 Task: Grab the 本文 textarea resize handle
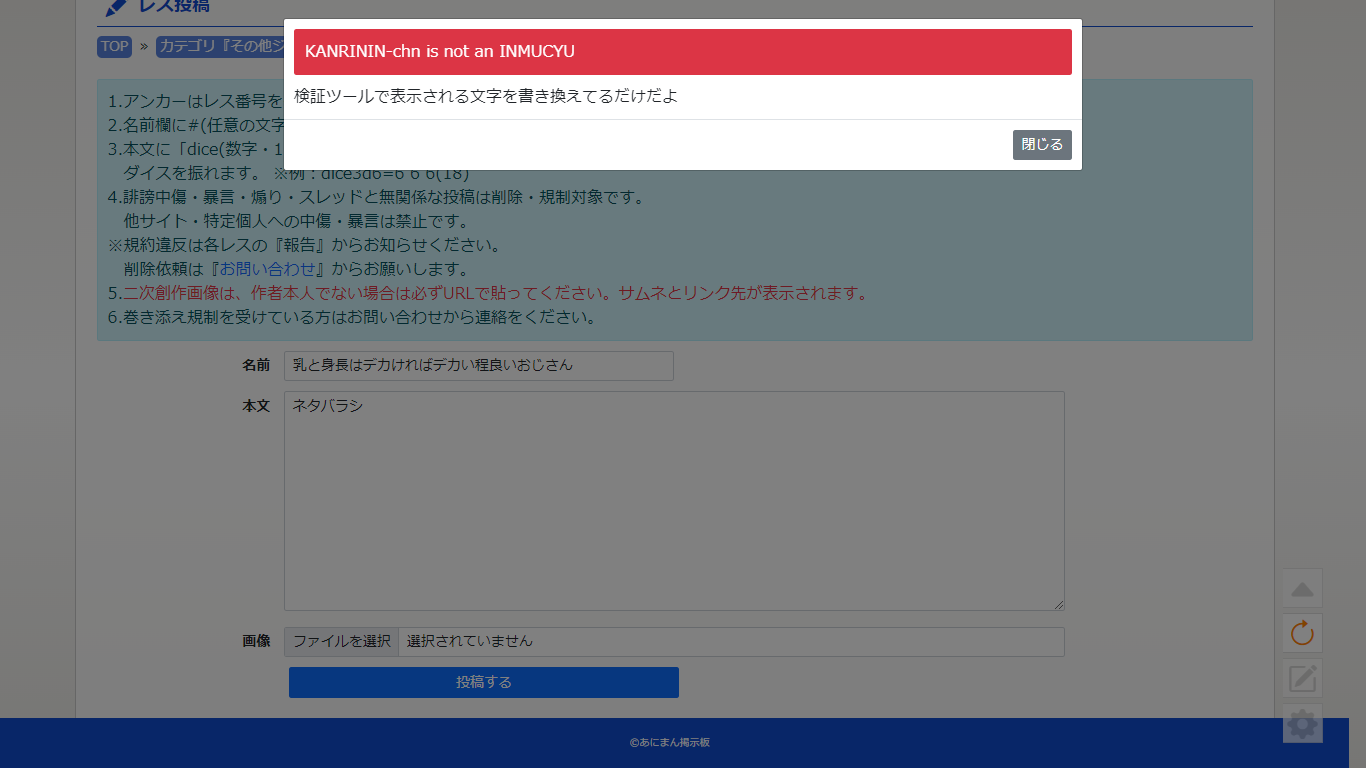(1058, 604)
